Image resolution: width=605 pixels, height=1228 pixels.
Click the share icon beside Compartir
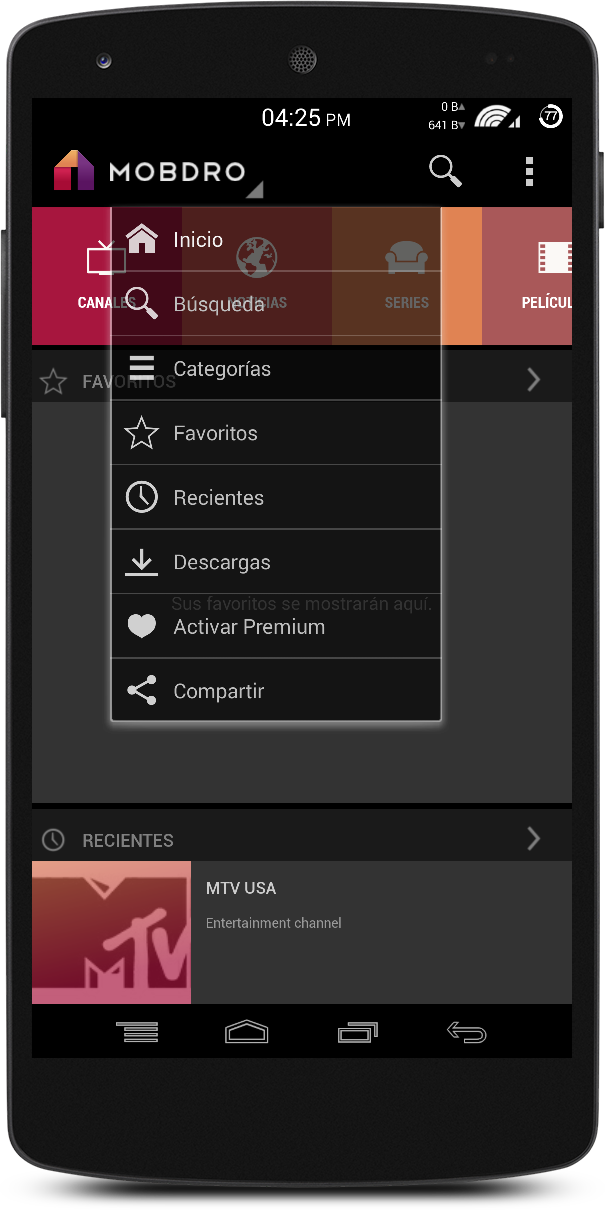142,691
